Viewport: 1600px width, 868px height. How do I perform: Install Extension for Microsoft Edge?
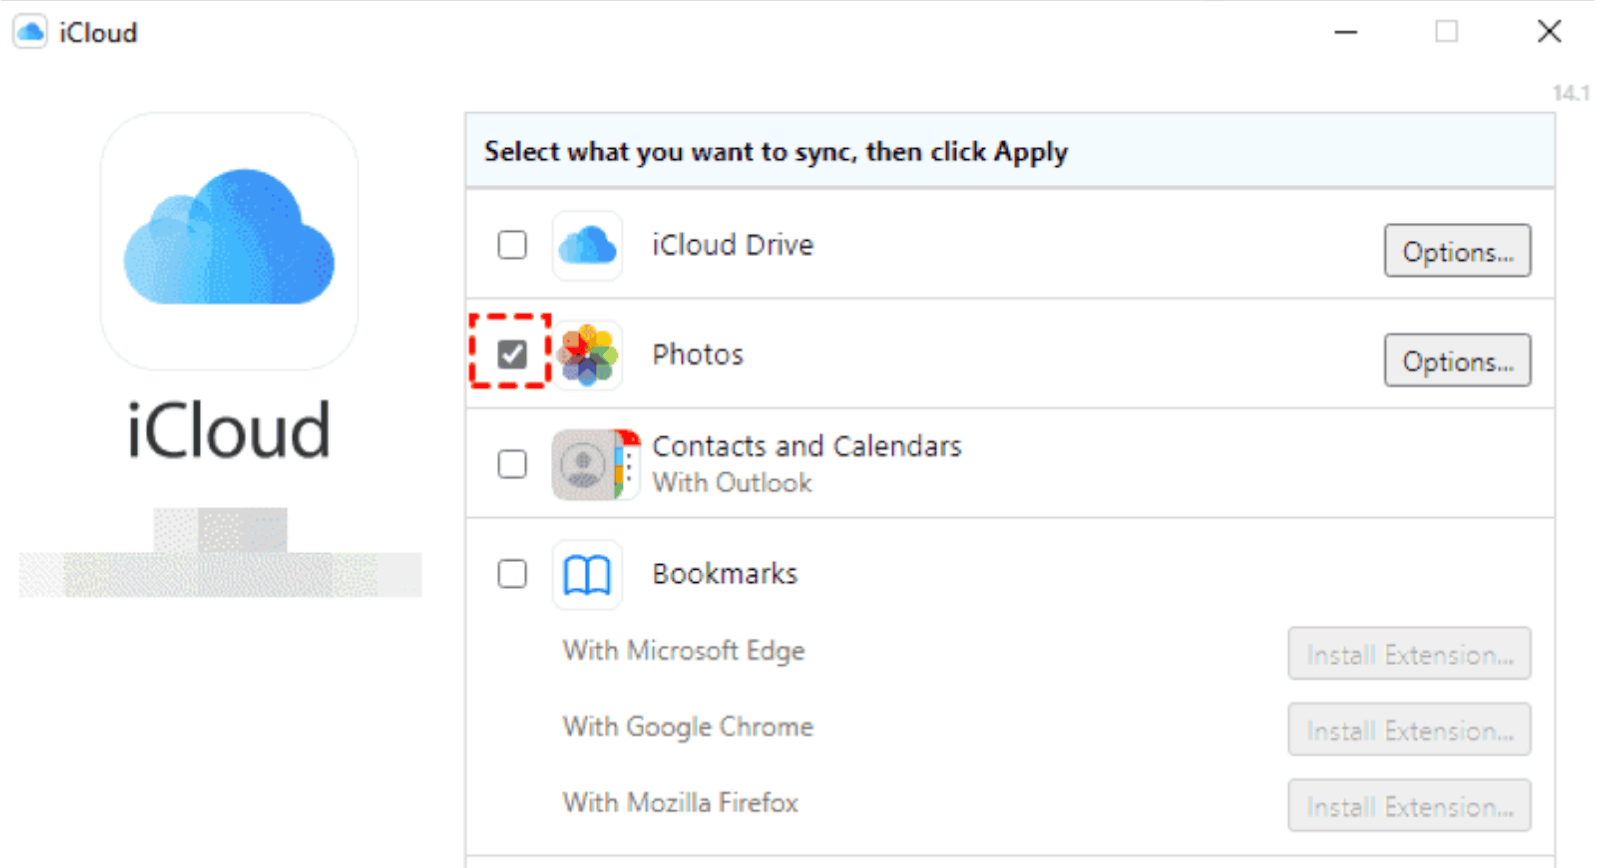1409,654
